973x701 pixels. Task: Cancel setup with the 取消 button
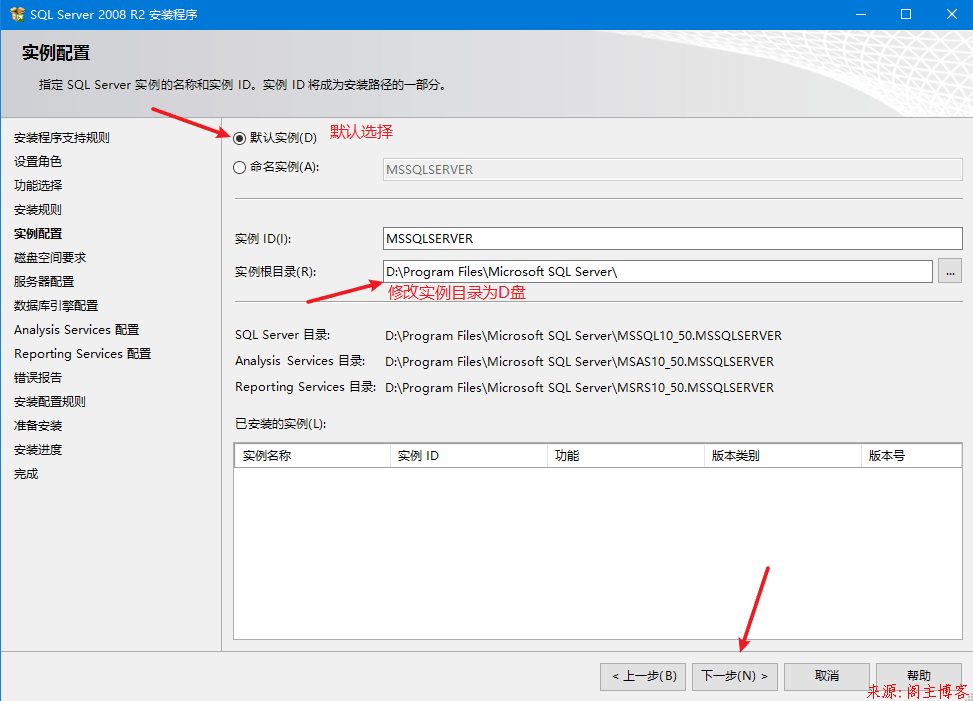[827, 676]
